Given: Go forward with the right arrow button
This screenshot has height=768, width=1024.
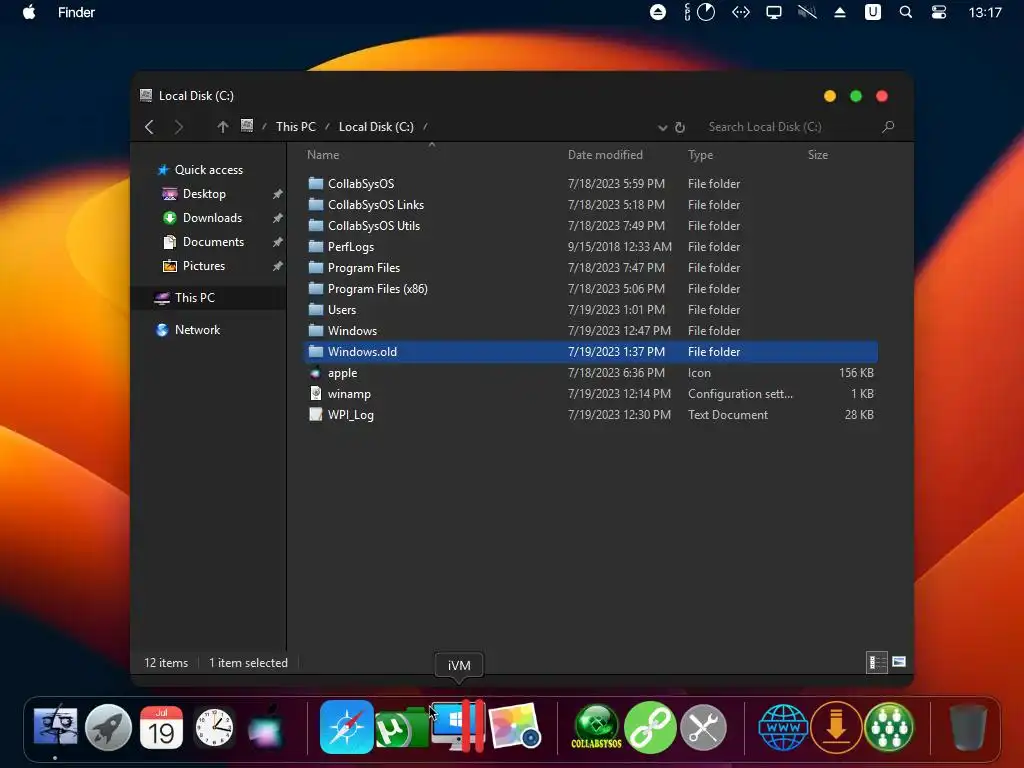Looking at the screenshot, I should [179, 127].
